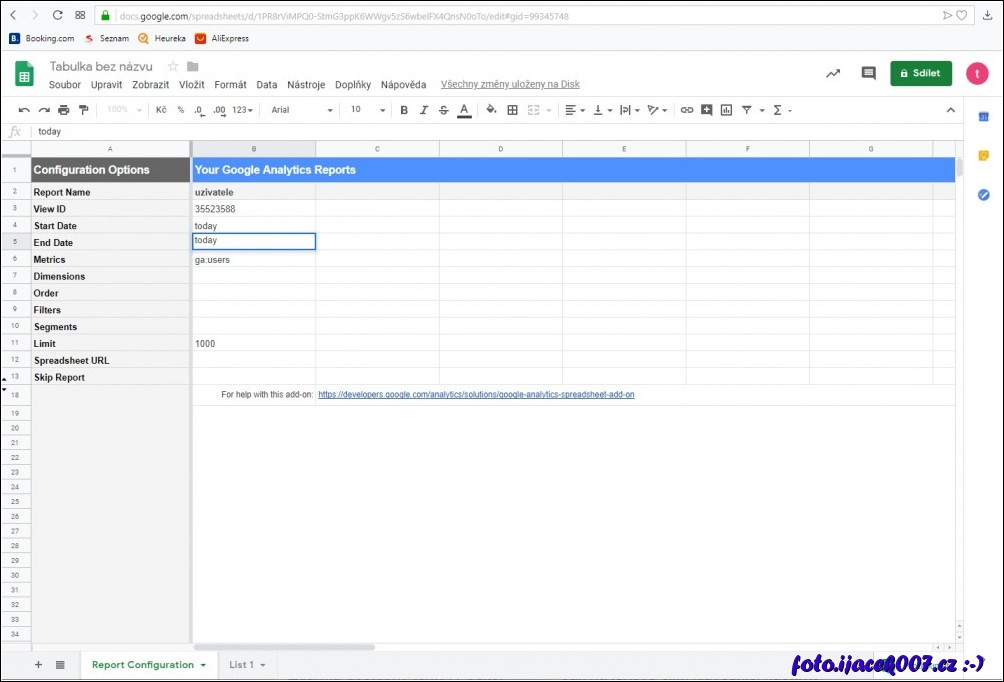This screenshot has width=1004, height=682.
Task: Click the insert link icon
Action: pyautogui.click(x=686, y=110)
